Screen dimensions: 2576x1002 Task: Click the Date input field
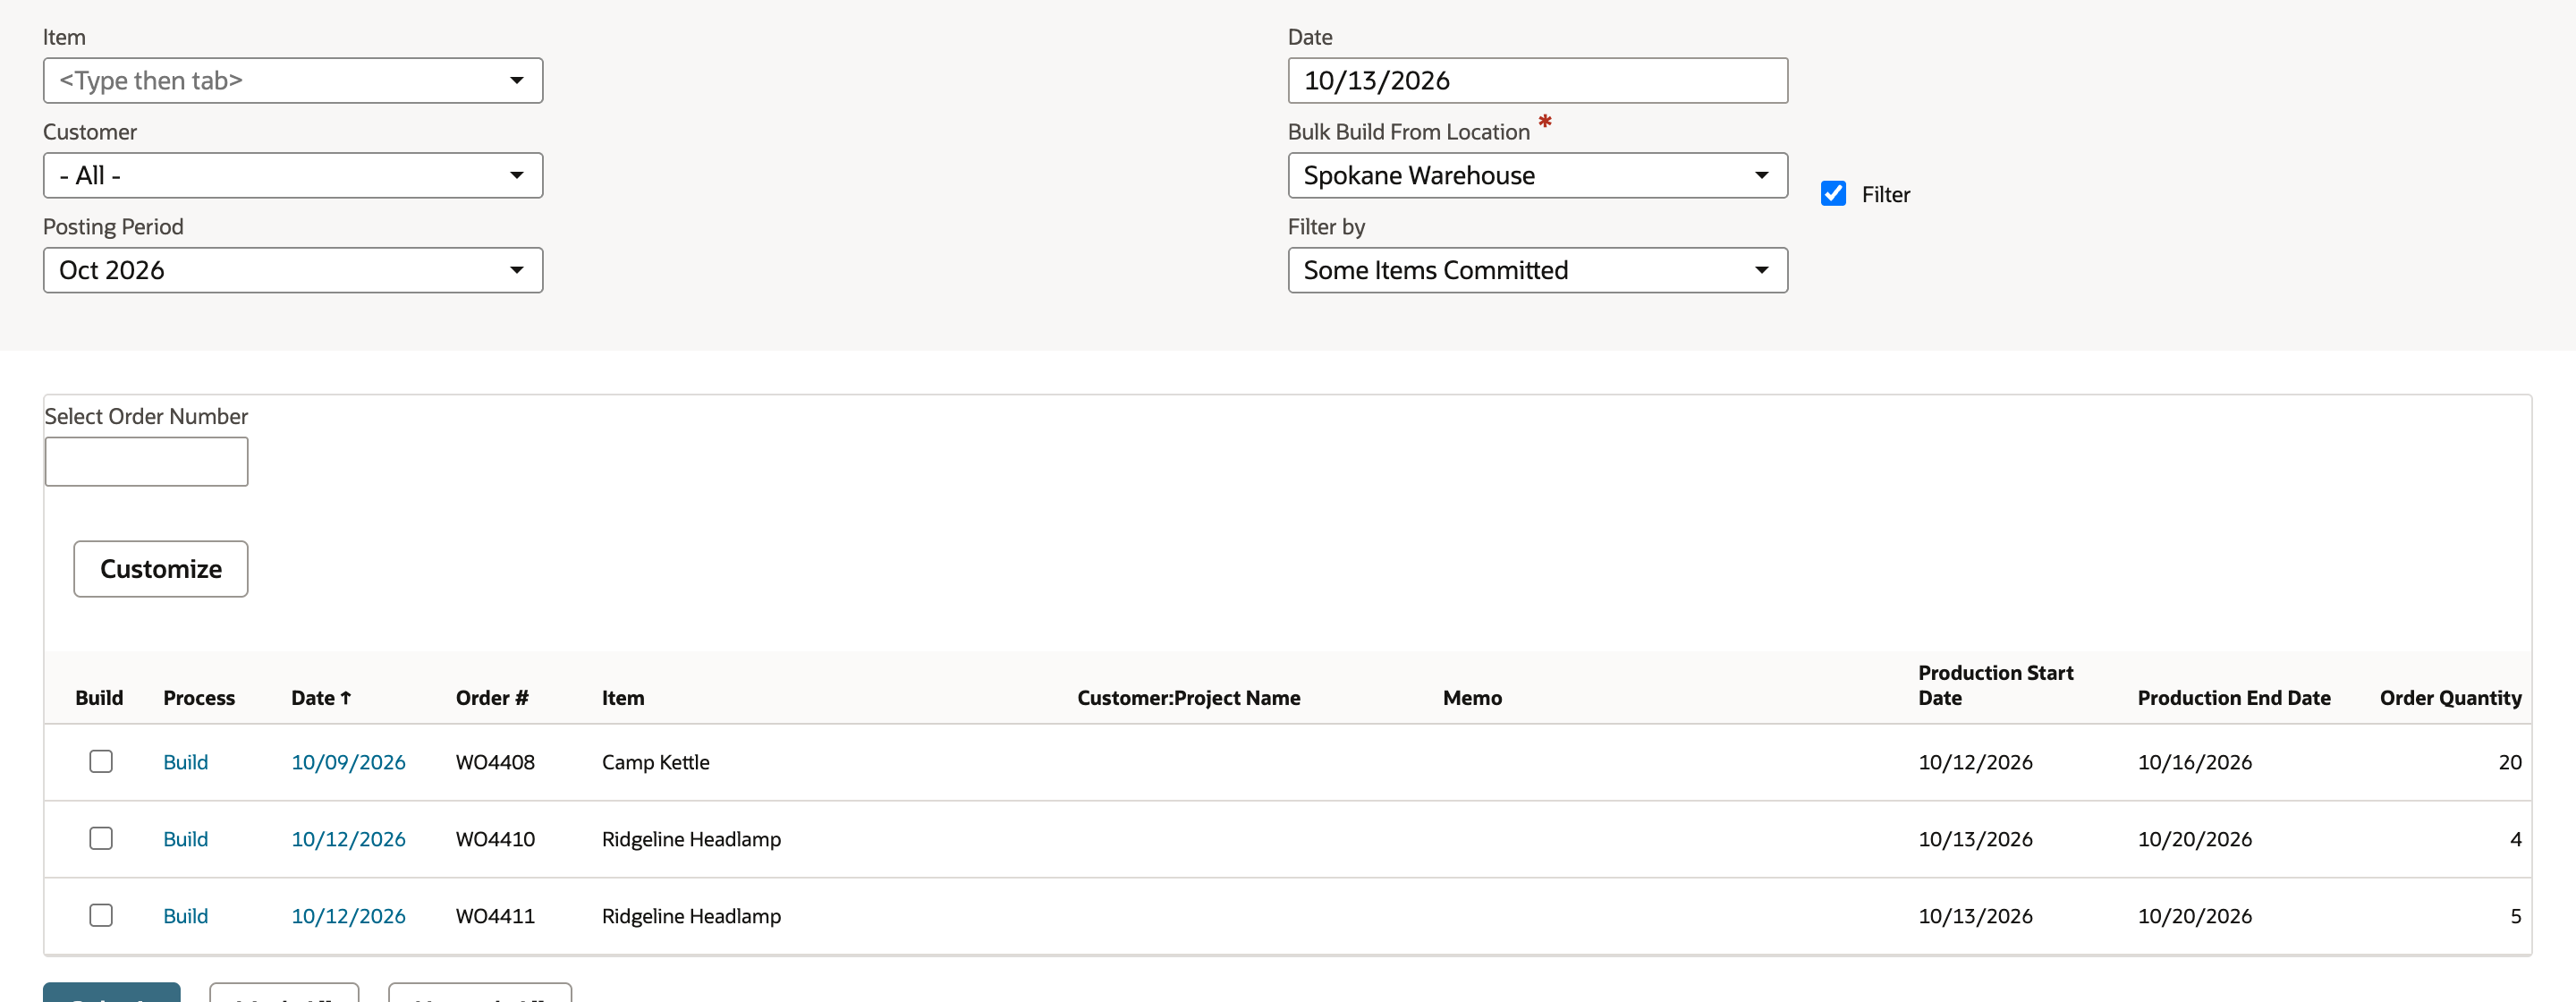click(1537, 80)
